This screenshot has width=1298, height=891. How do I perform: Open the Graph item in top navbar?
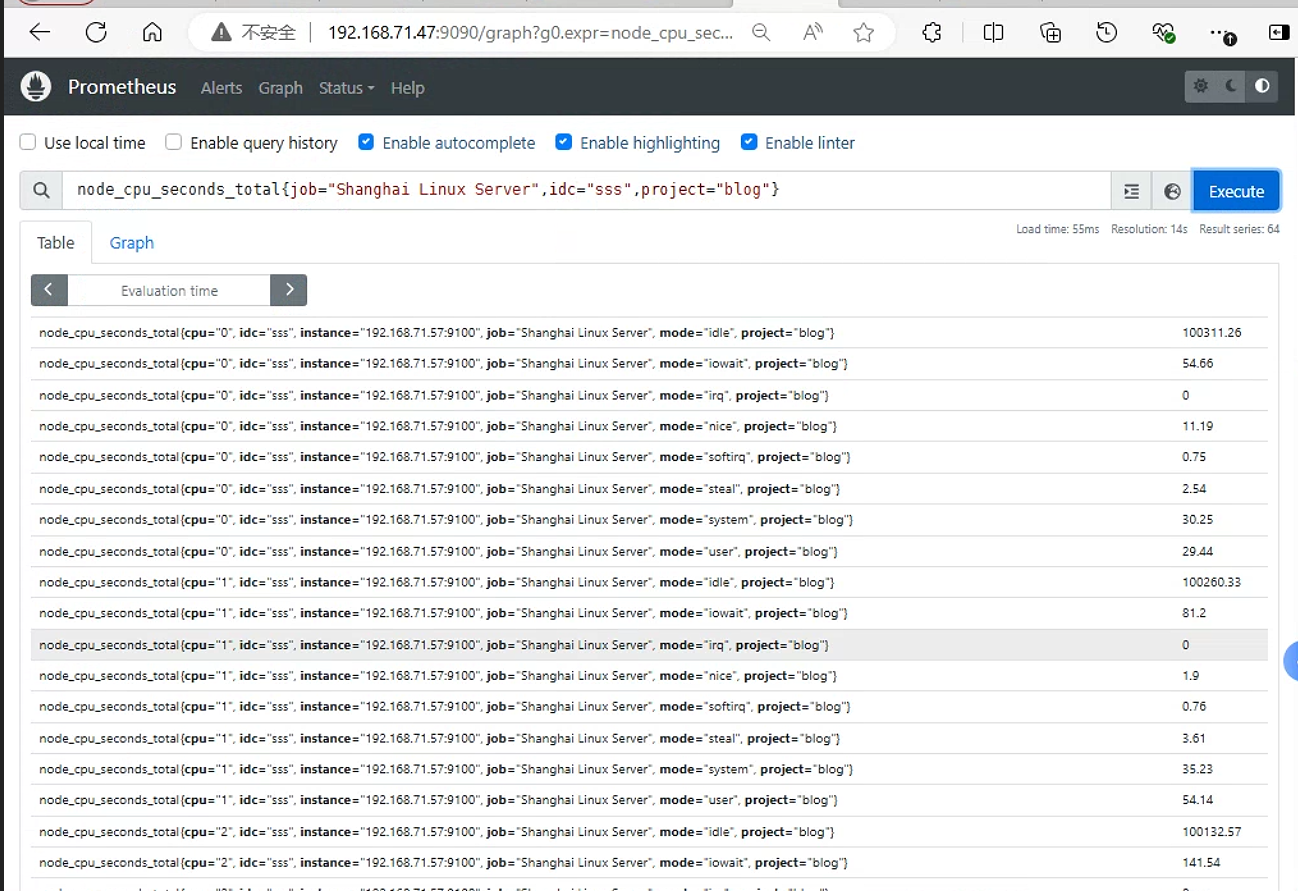[x=280, y=88]
